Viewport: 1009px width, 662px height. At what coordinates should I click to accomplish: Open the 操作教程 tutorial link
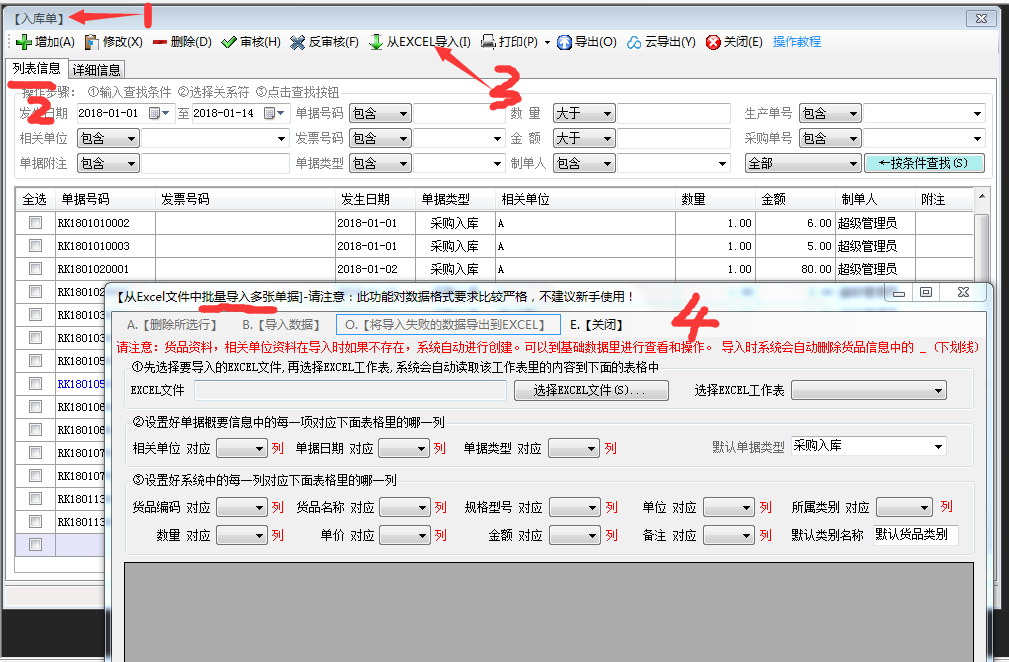click(x=797, y=42)
